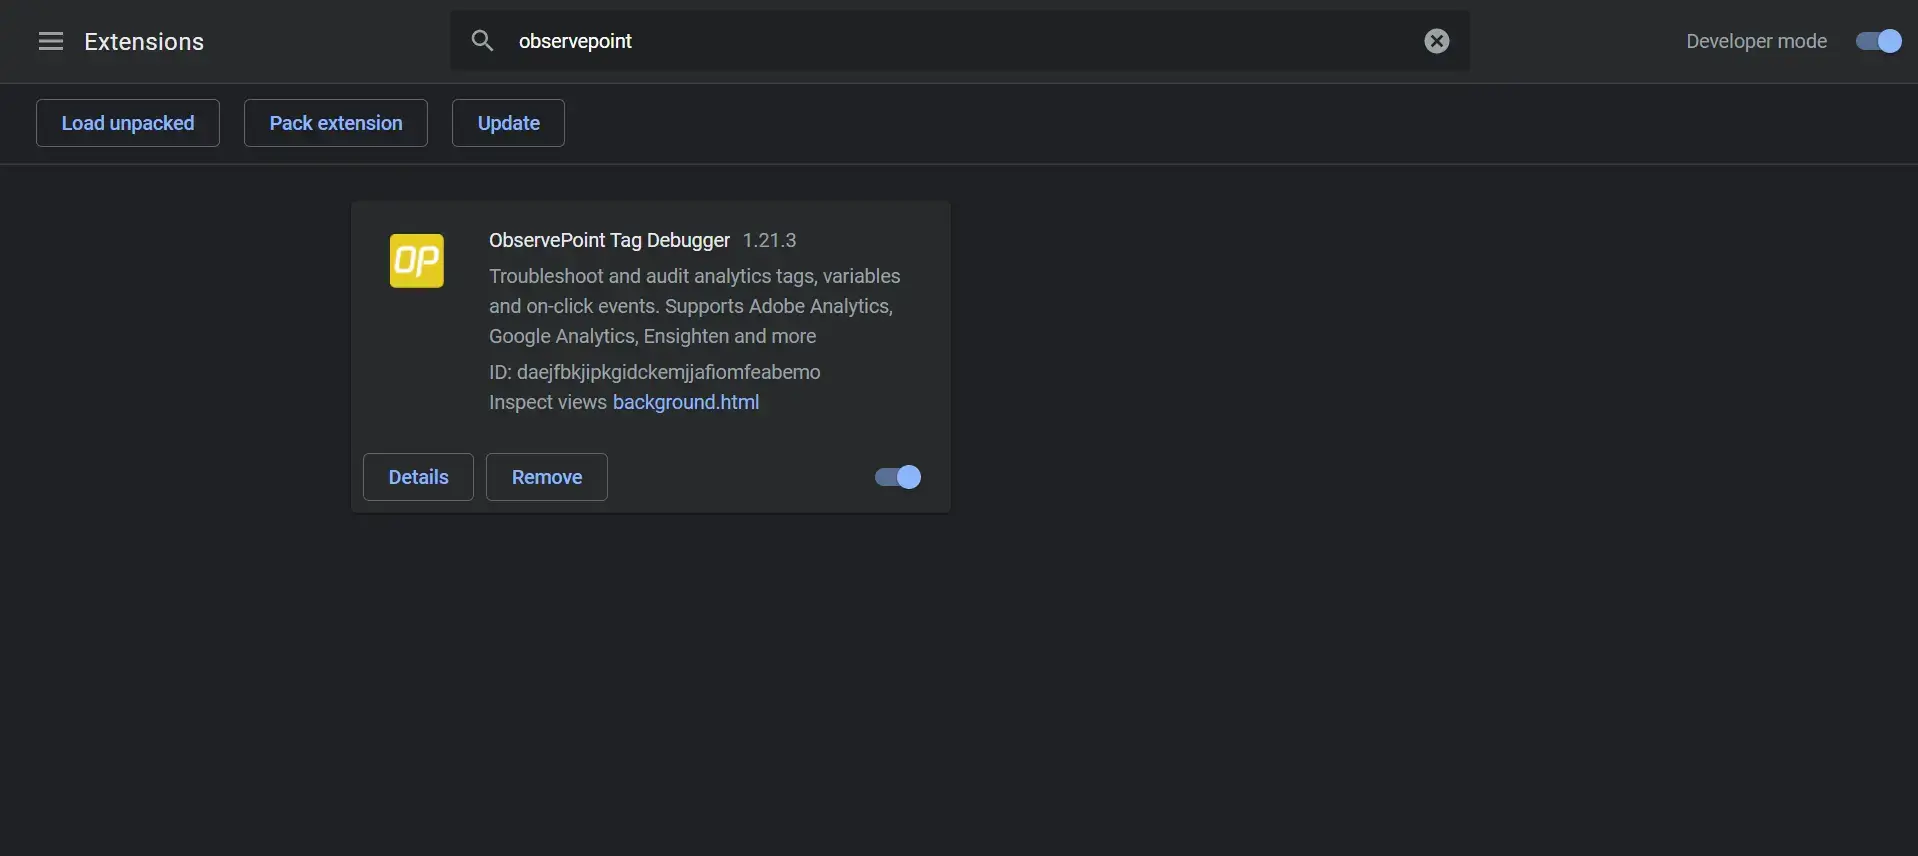This screenshot has width=1918, height=856.
Task: Click the ObservePoint Tag Debugger title
Action: click(x=609, y=240)
